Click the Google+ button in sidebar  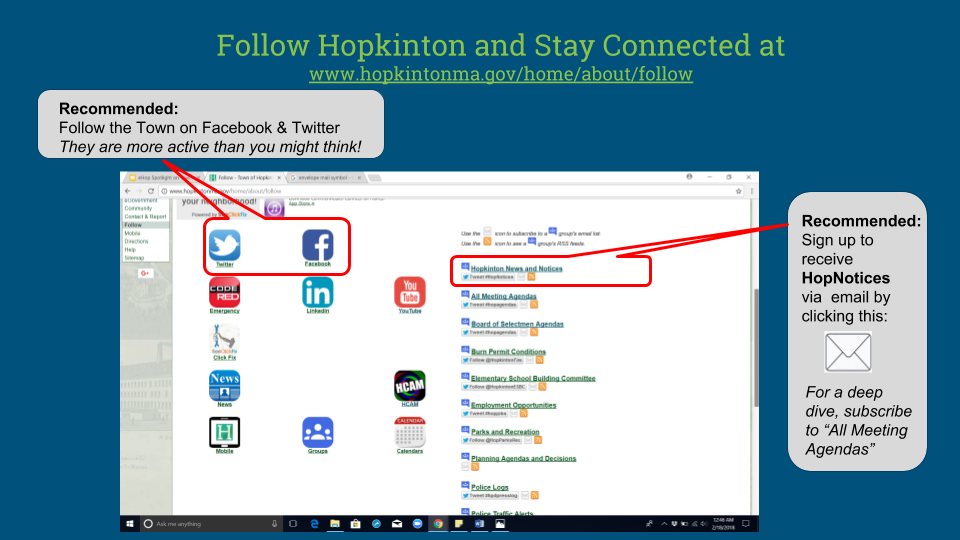click(x=145, y=273)
